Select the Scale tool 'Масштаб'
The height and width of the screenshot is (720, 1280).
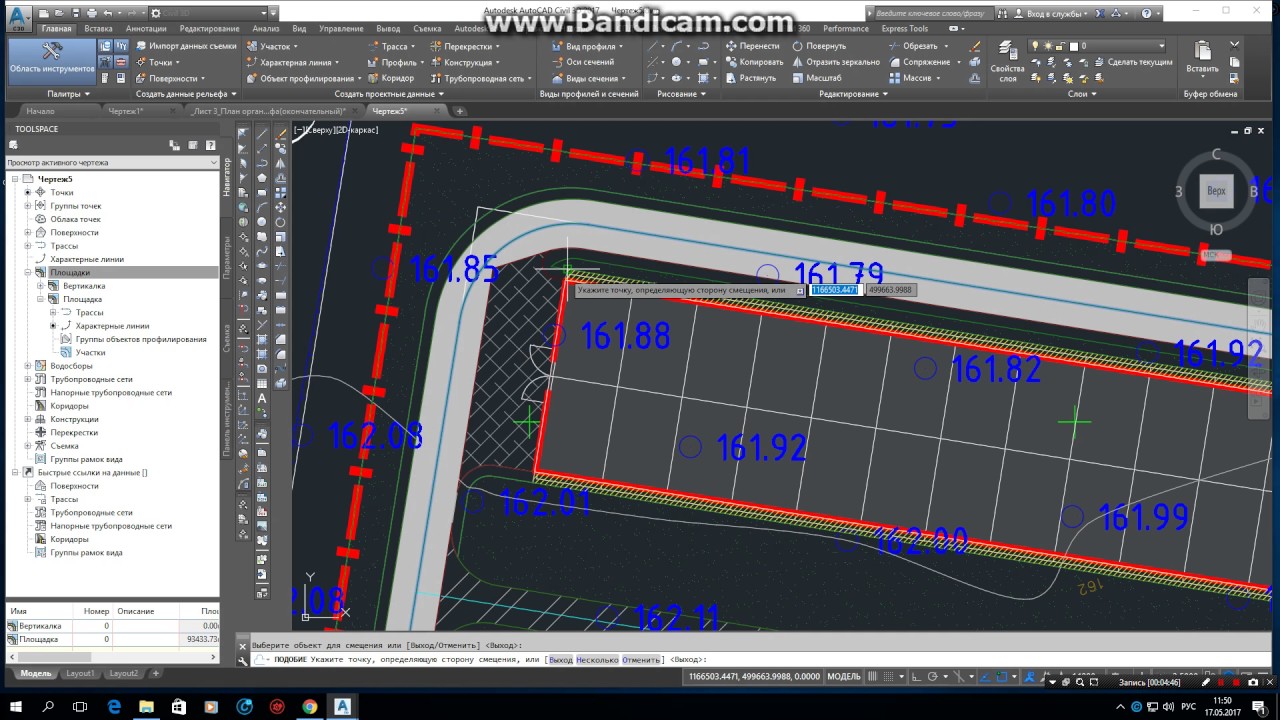pyautogui.click(x=816, y=78)
